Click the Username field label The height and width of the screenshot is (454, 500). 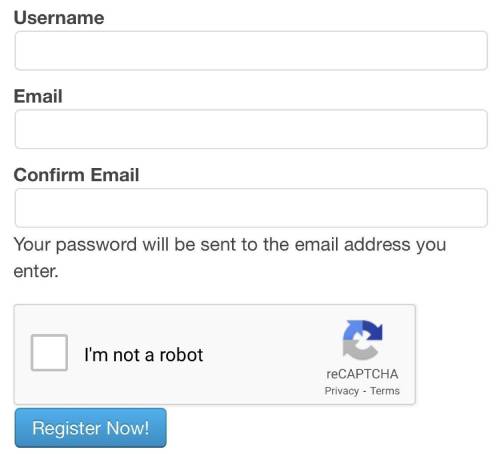[x=59, y=18]
